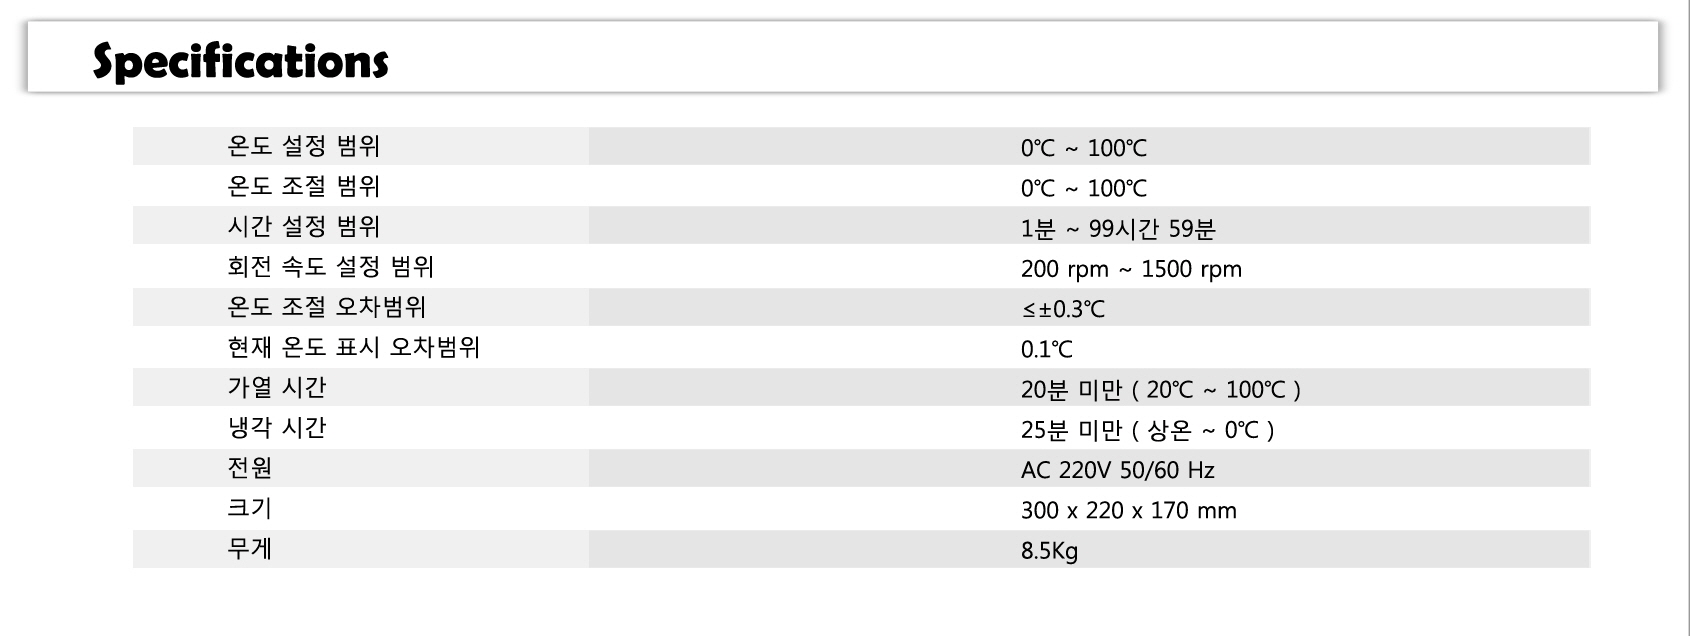
Task: Click the 300 x 220 x 170 mm value
Action: click(1129, 510)
